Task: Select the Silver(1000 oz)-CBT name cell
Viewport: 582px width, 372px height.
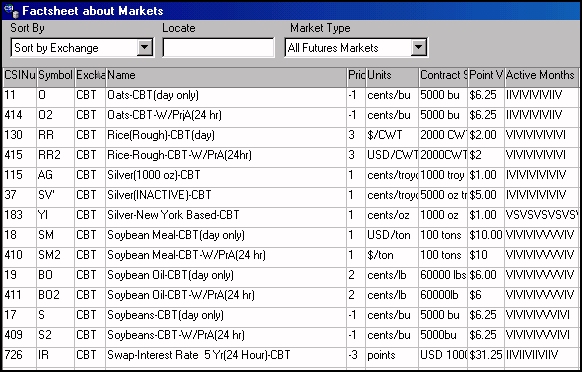Action: [x=226, y=176]
